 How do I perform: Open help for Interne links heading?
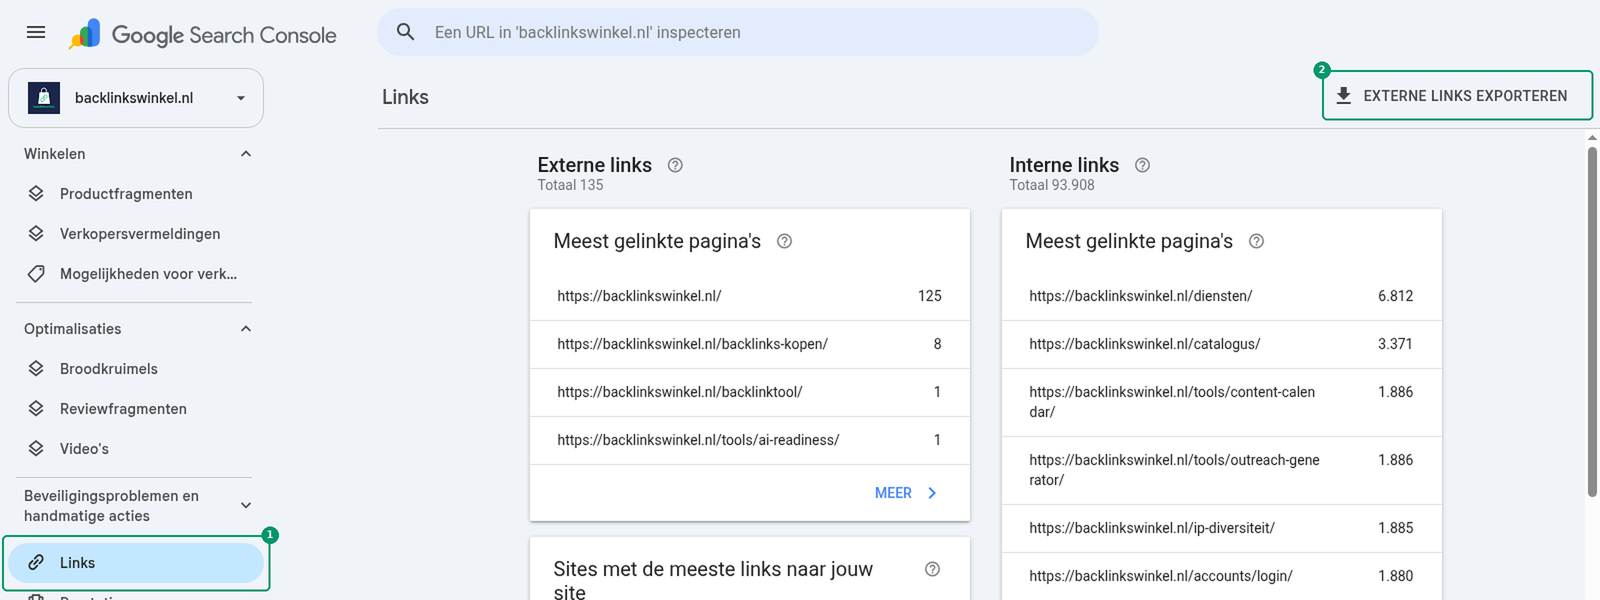point(1142,166)
